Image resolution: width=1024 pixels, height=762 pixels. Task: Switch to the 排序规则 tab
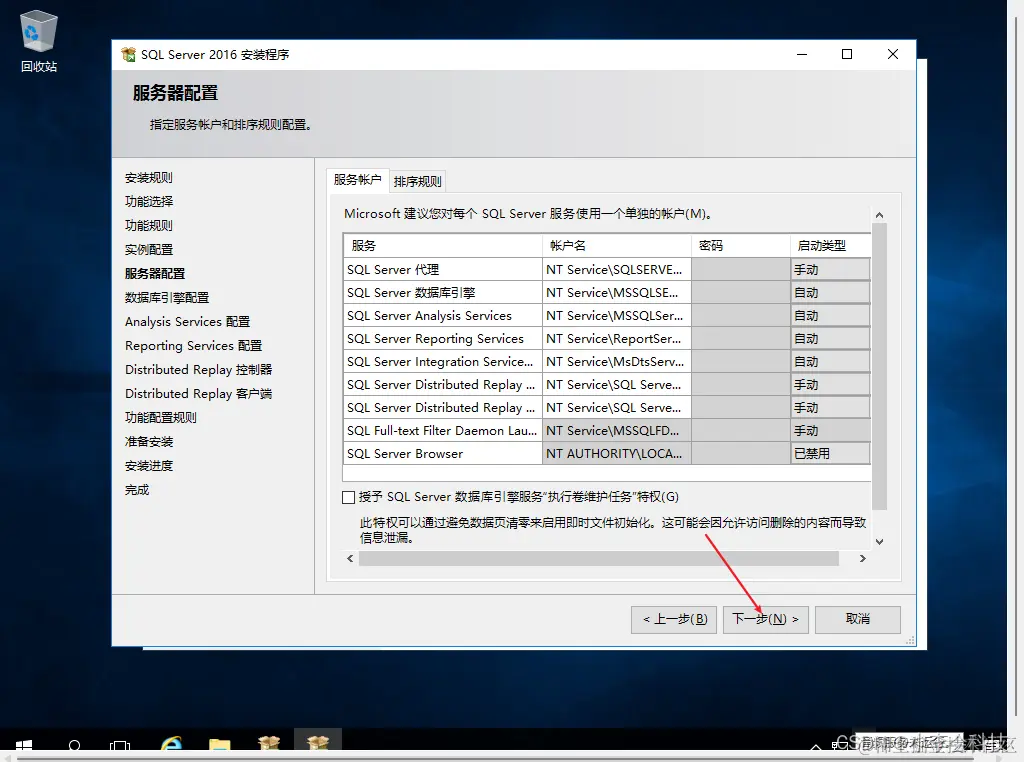[x=418, y=182]
